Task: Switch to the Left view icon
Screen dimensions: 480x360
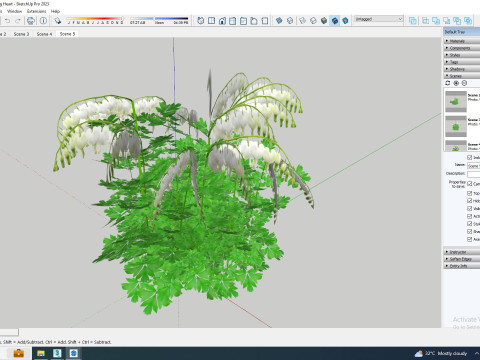Action: click(254, 21)
